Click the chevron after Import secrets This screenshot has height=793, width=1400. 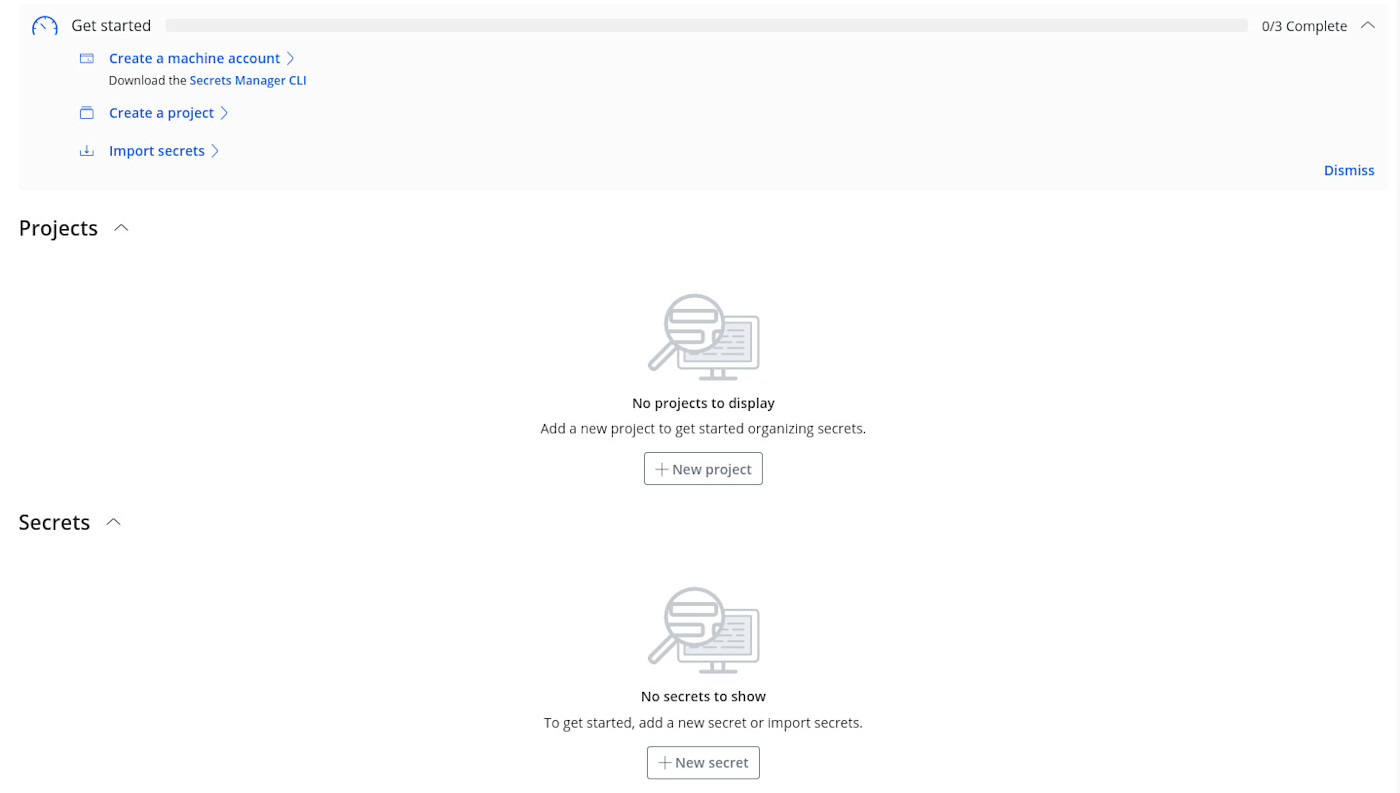pyautogui.click(x=216, y=150)
